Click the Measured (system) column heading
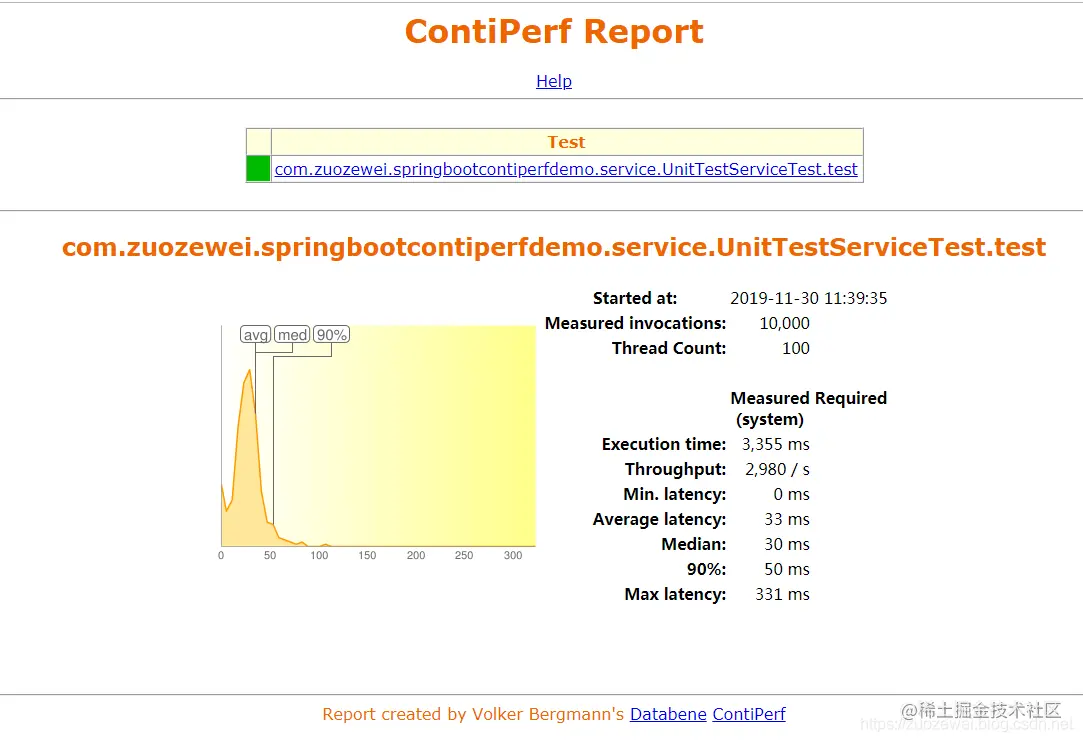This screenshot has width=1083, height=742. 769,408
